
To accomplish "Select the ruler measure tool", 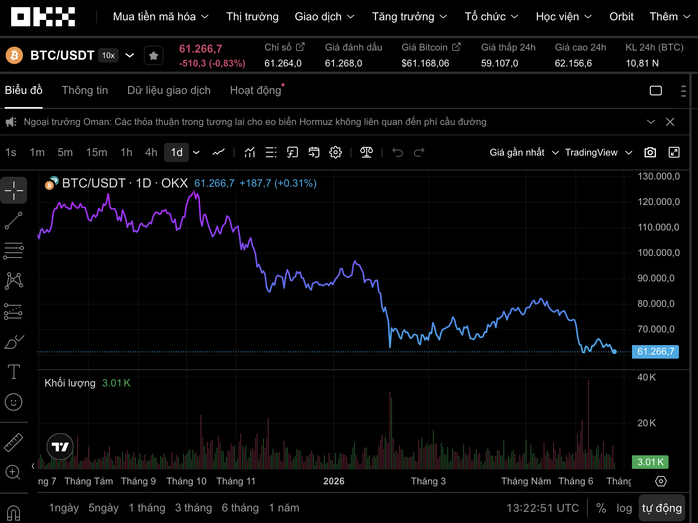I will (x=13, y=442).
